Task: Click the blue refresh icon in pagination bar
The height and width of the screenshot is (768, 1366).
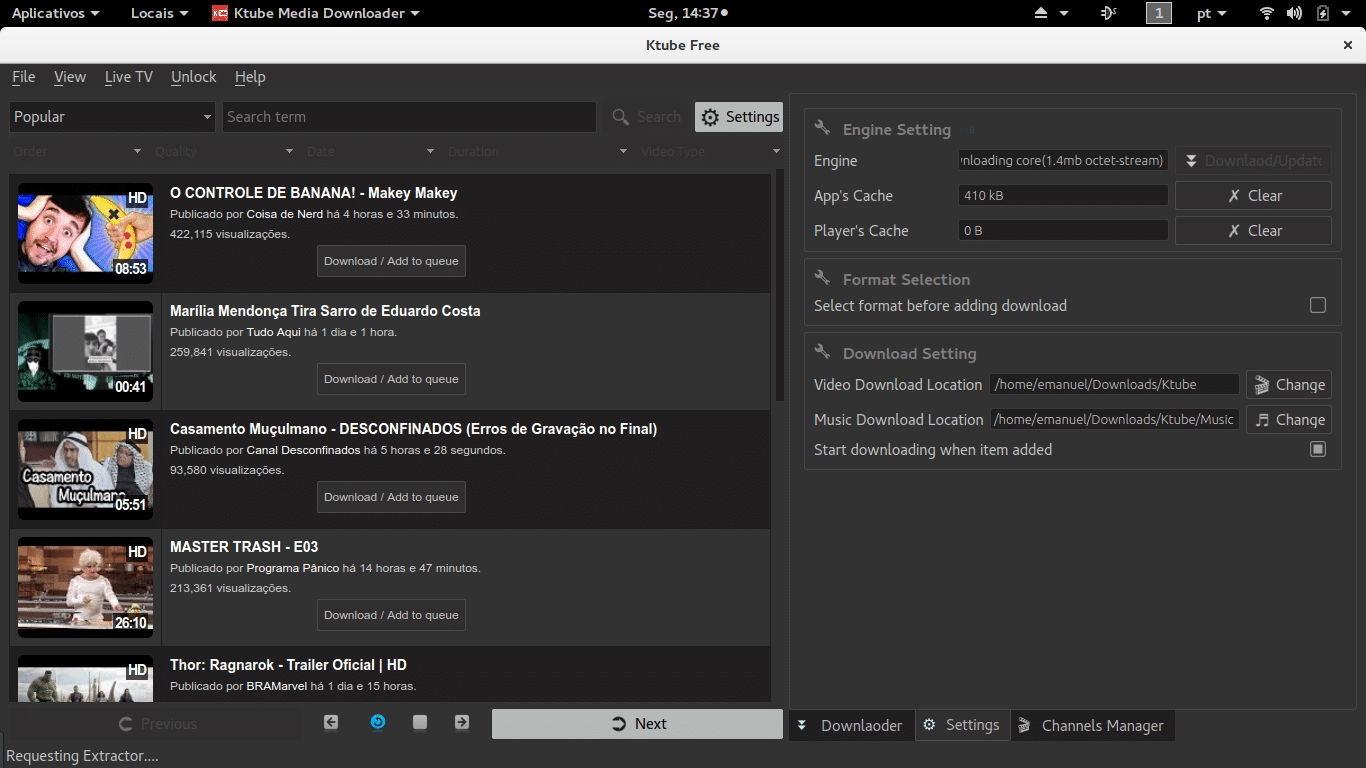Action: (x=378, y=722)
